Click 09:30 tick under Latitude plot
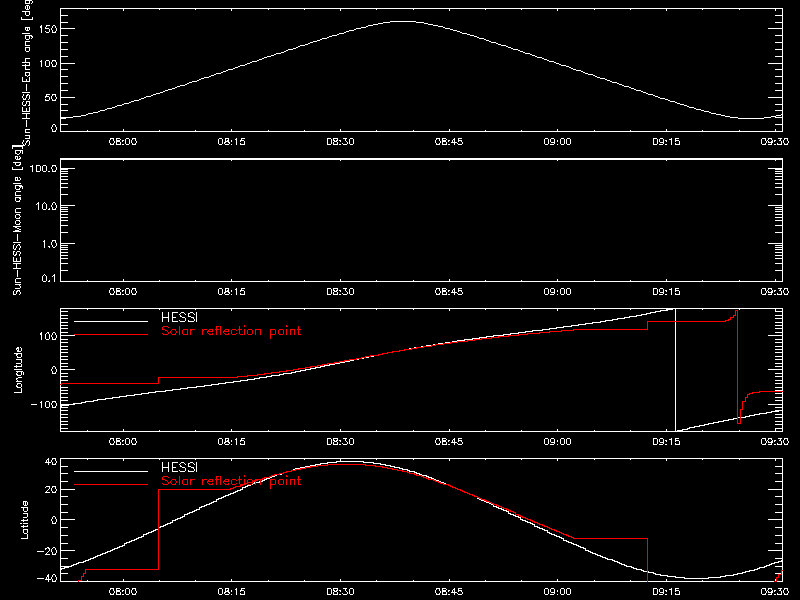Screen dimensions: 800x600 (x=775, y=592)
